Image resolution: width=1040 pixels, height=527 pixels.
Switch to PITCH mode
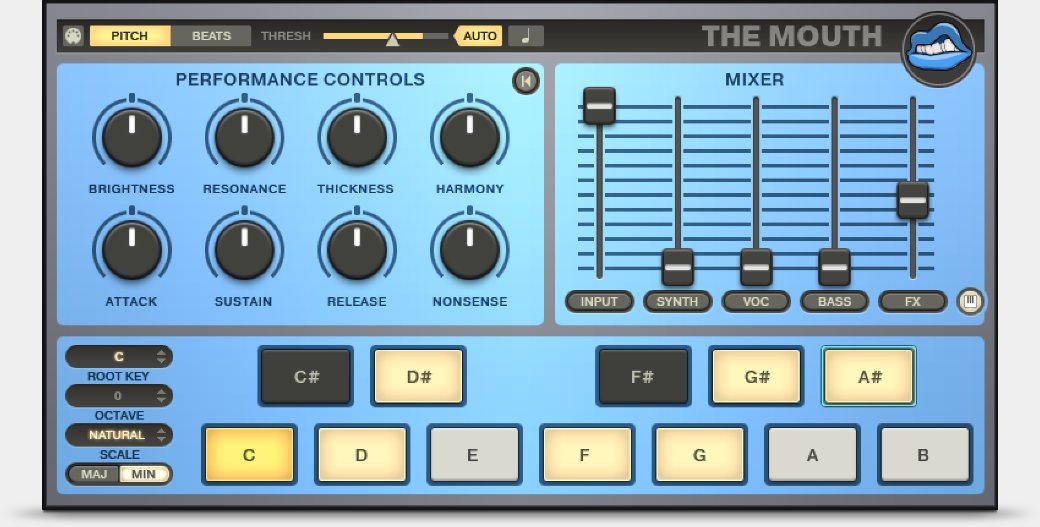(x=130, y=36)
